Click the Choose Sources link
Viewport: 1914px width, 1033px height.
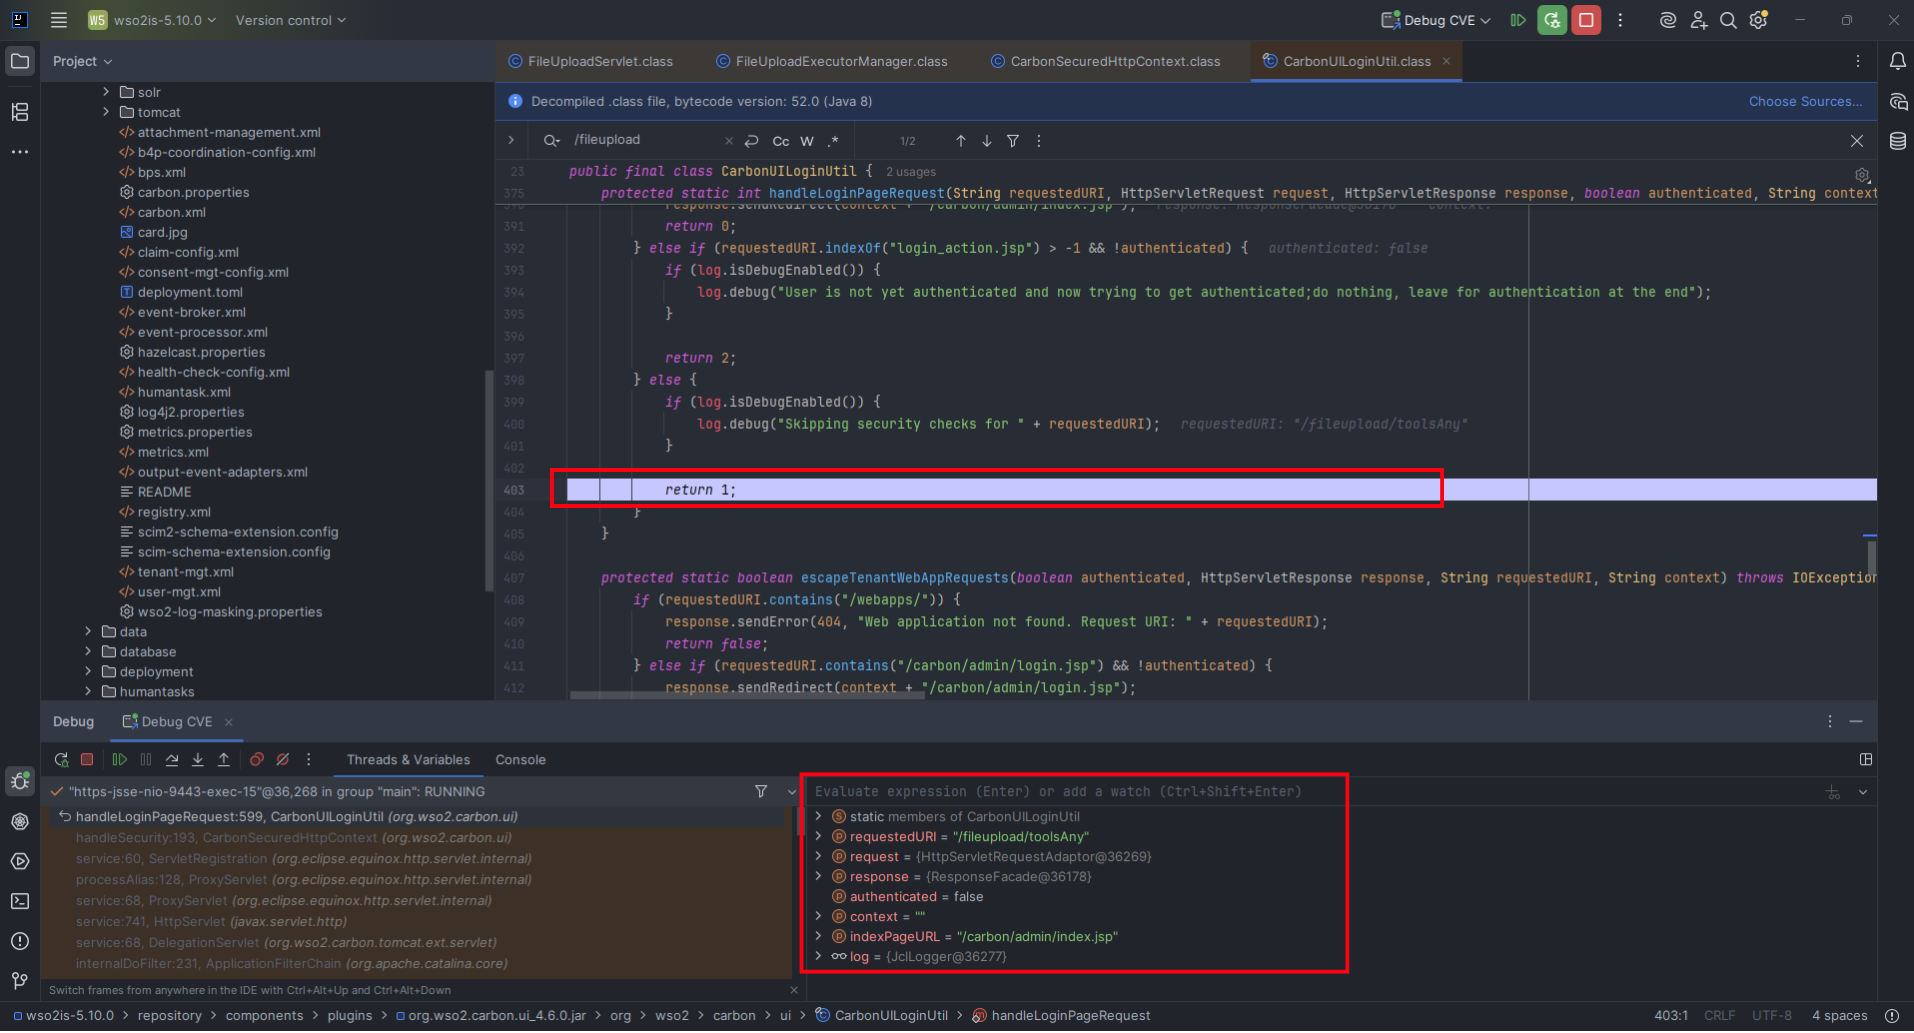click(x=1804, y=101)
